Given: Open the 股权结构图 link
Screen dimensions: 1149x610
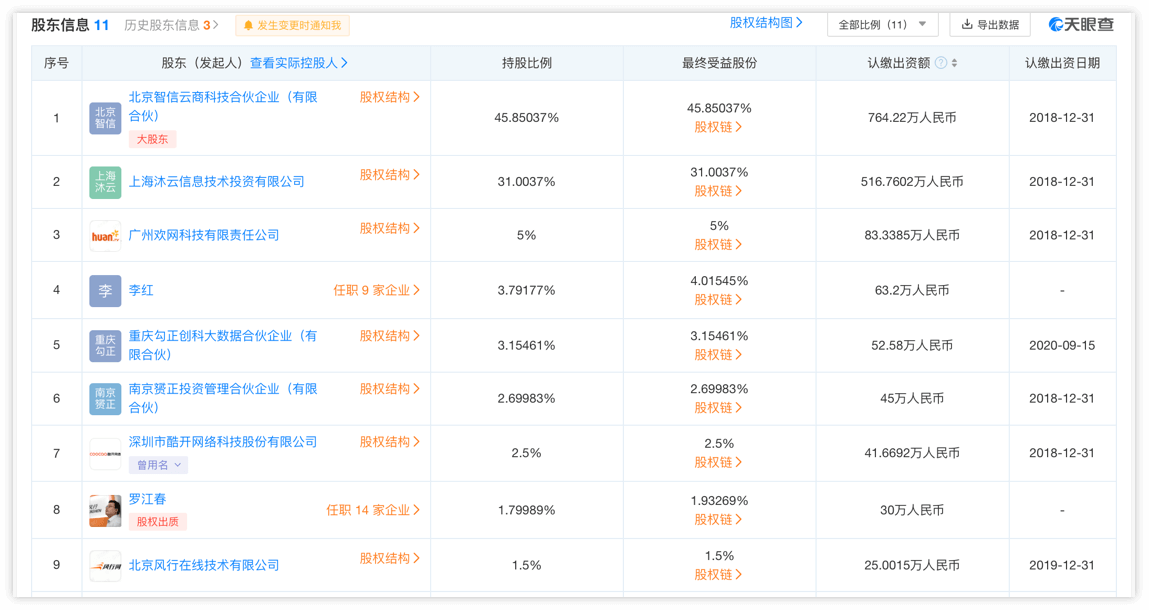Looking at the screenshot, I should point(766,23).
